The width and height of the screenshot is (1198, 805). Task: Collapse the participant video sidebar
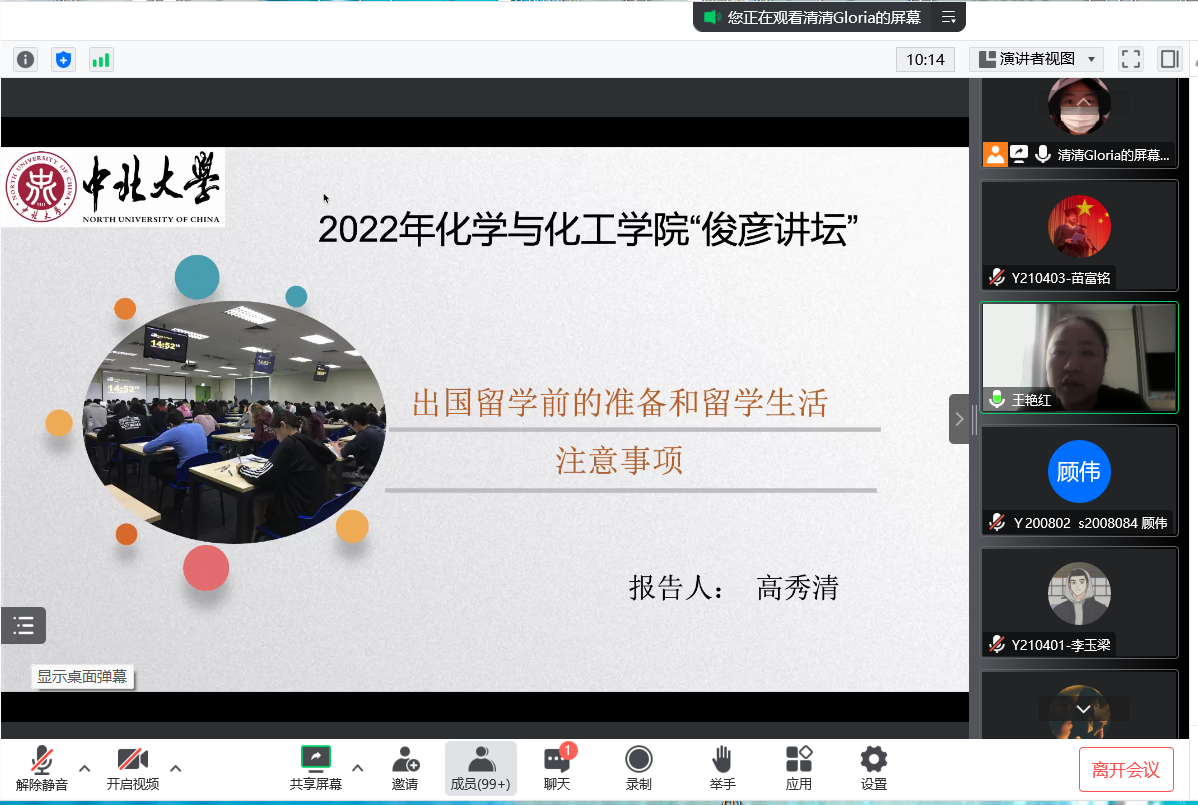point(959,418)
